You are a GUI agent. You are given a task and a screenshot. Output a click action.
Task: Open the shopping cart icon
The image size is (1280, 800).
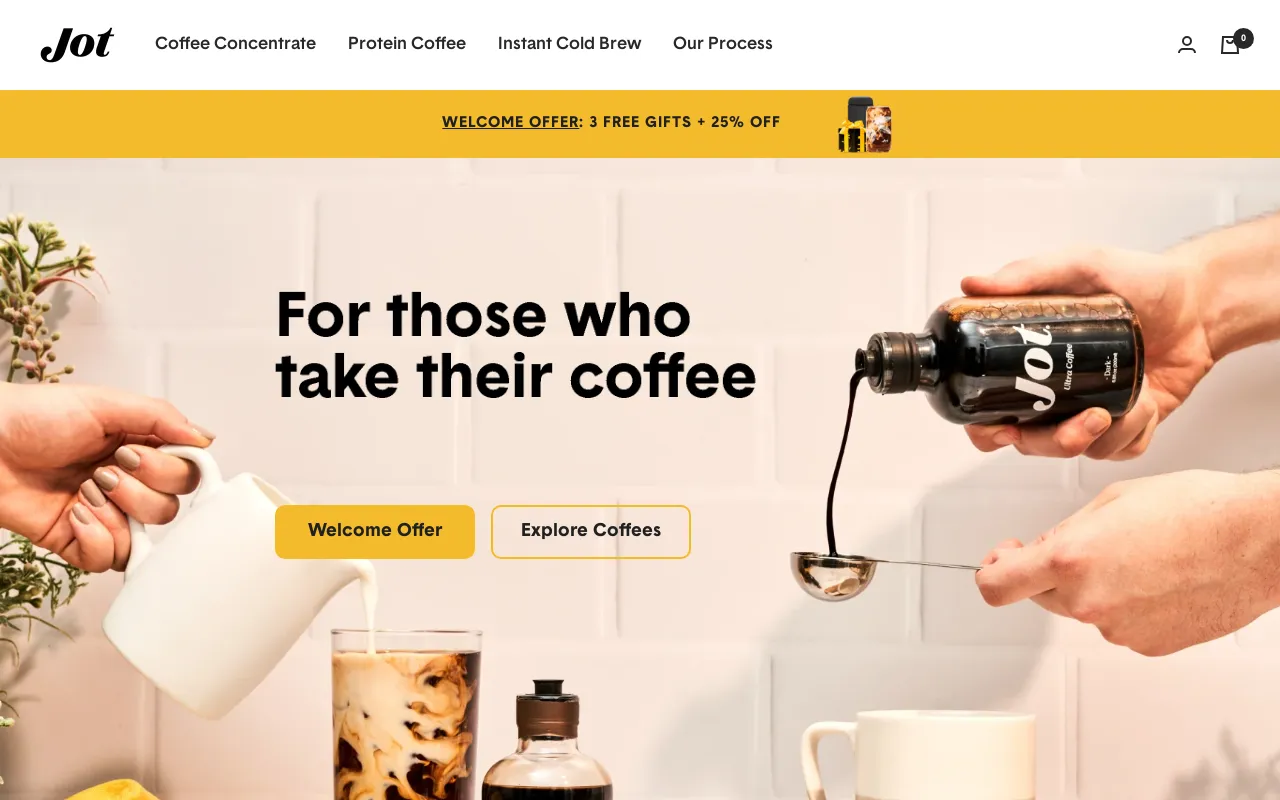click(1230, 45)
